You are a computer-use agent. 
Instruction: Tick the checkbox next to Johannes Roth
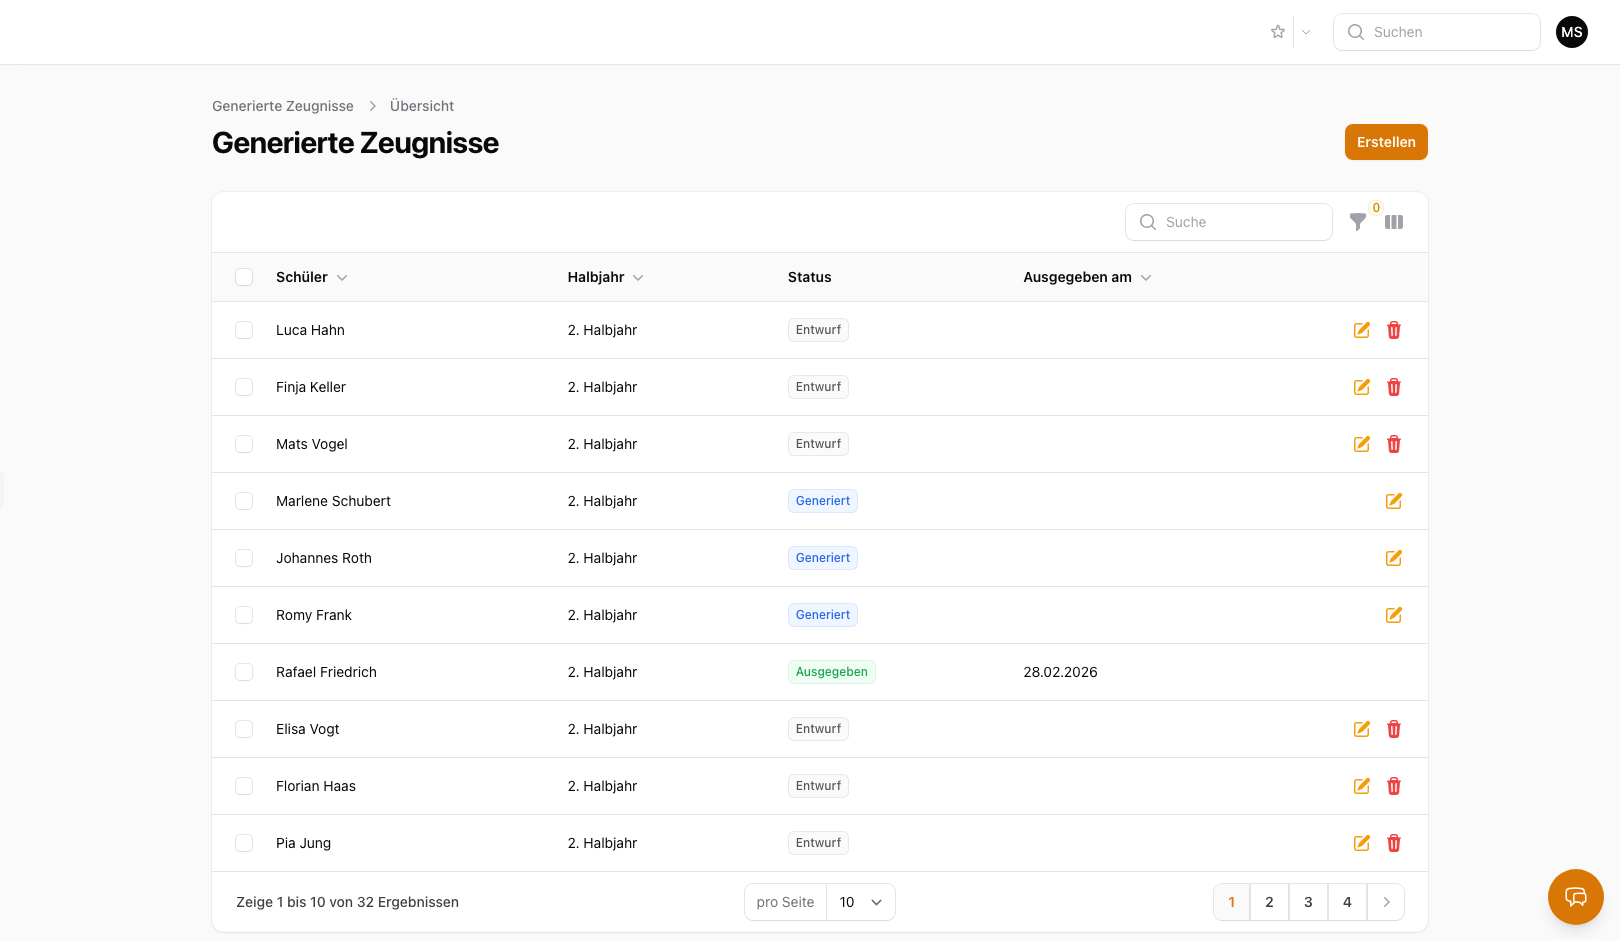pyautogui.click(x=244, y=557)
